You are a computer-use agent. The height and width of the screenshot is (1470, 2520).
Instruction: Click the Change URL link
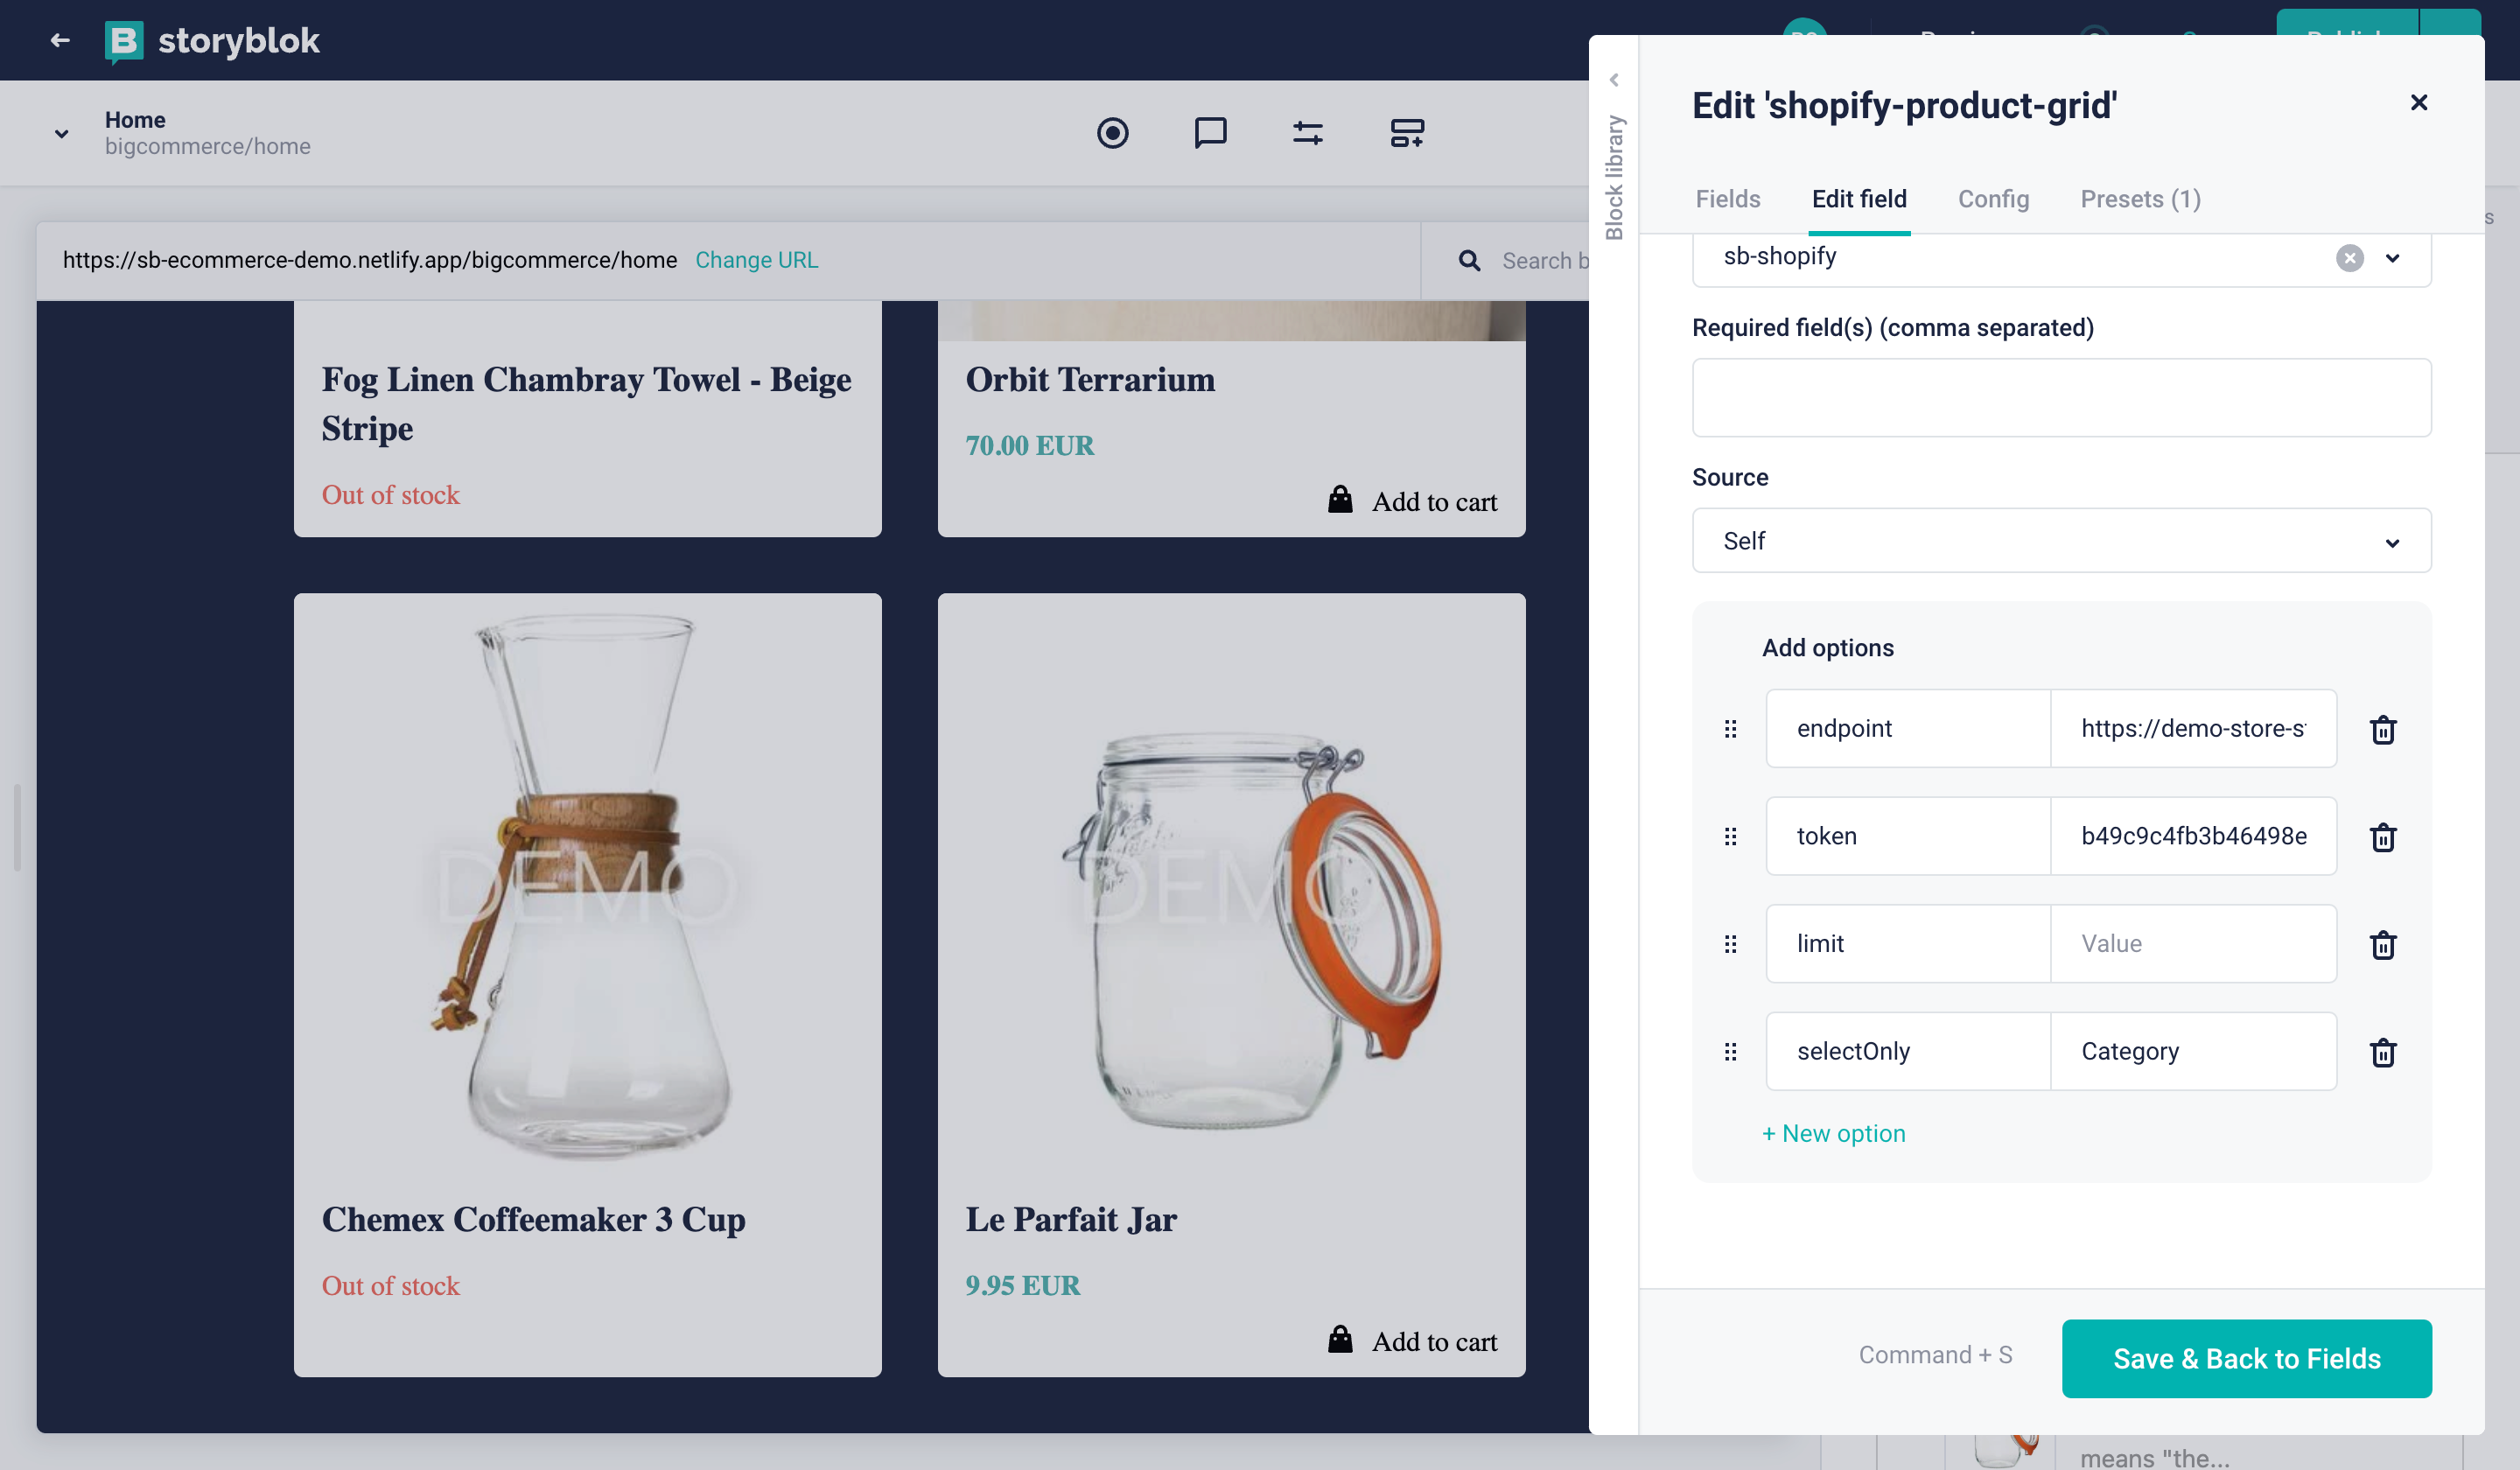(756, 260)
